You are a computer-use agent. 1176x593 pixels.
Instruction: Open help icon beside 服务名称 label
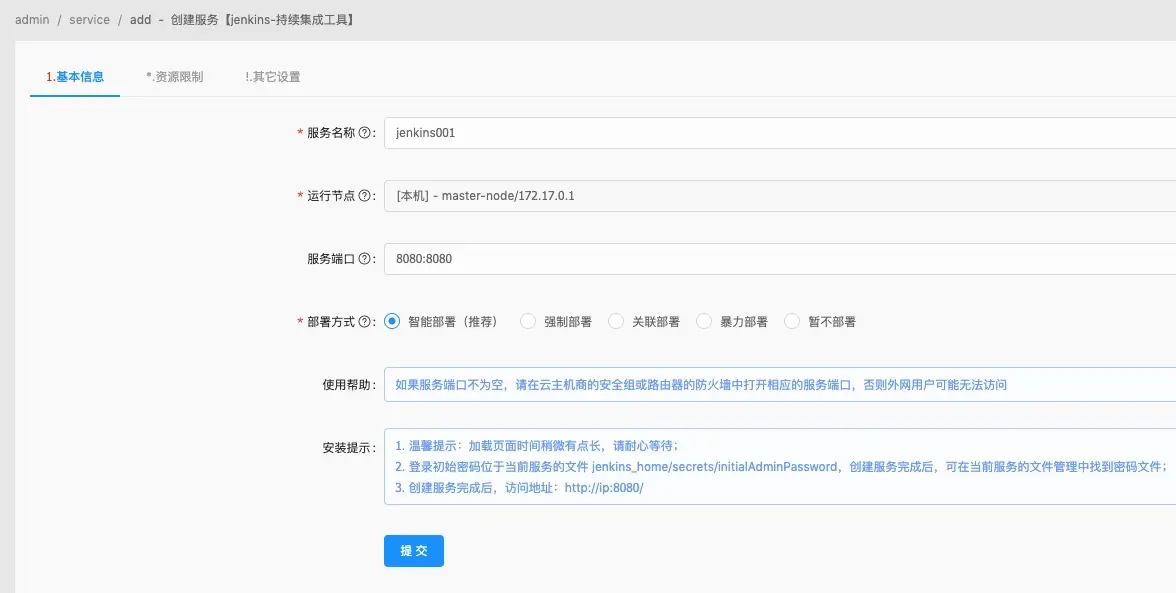click(x=364, y=133)
